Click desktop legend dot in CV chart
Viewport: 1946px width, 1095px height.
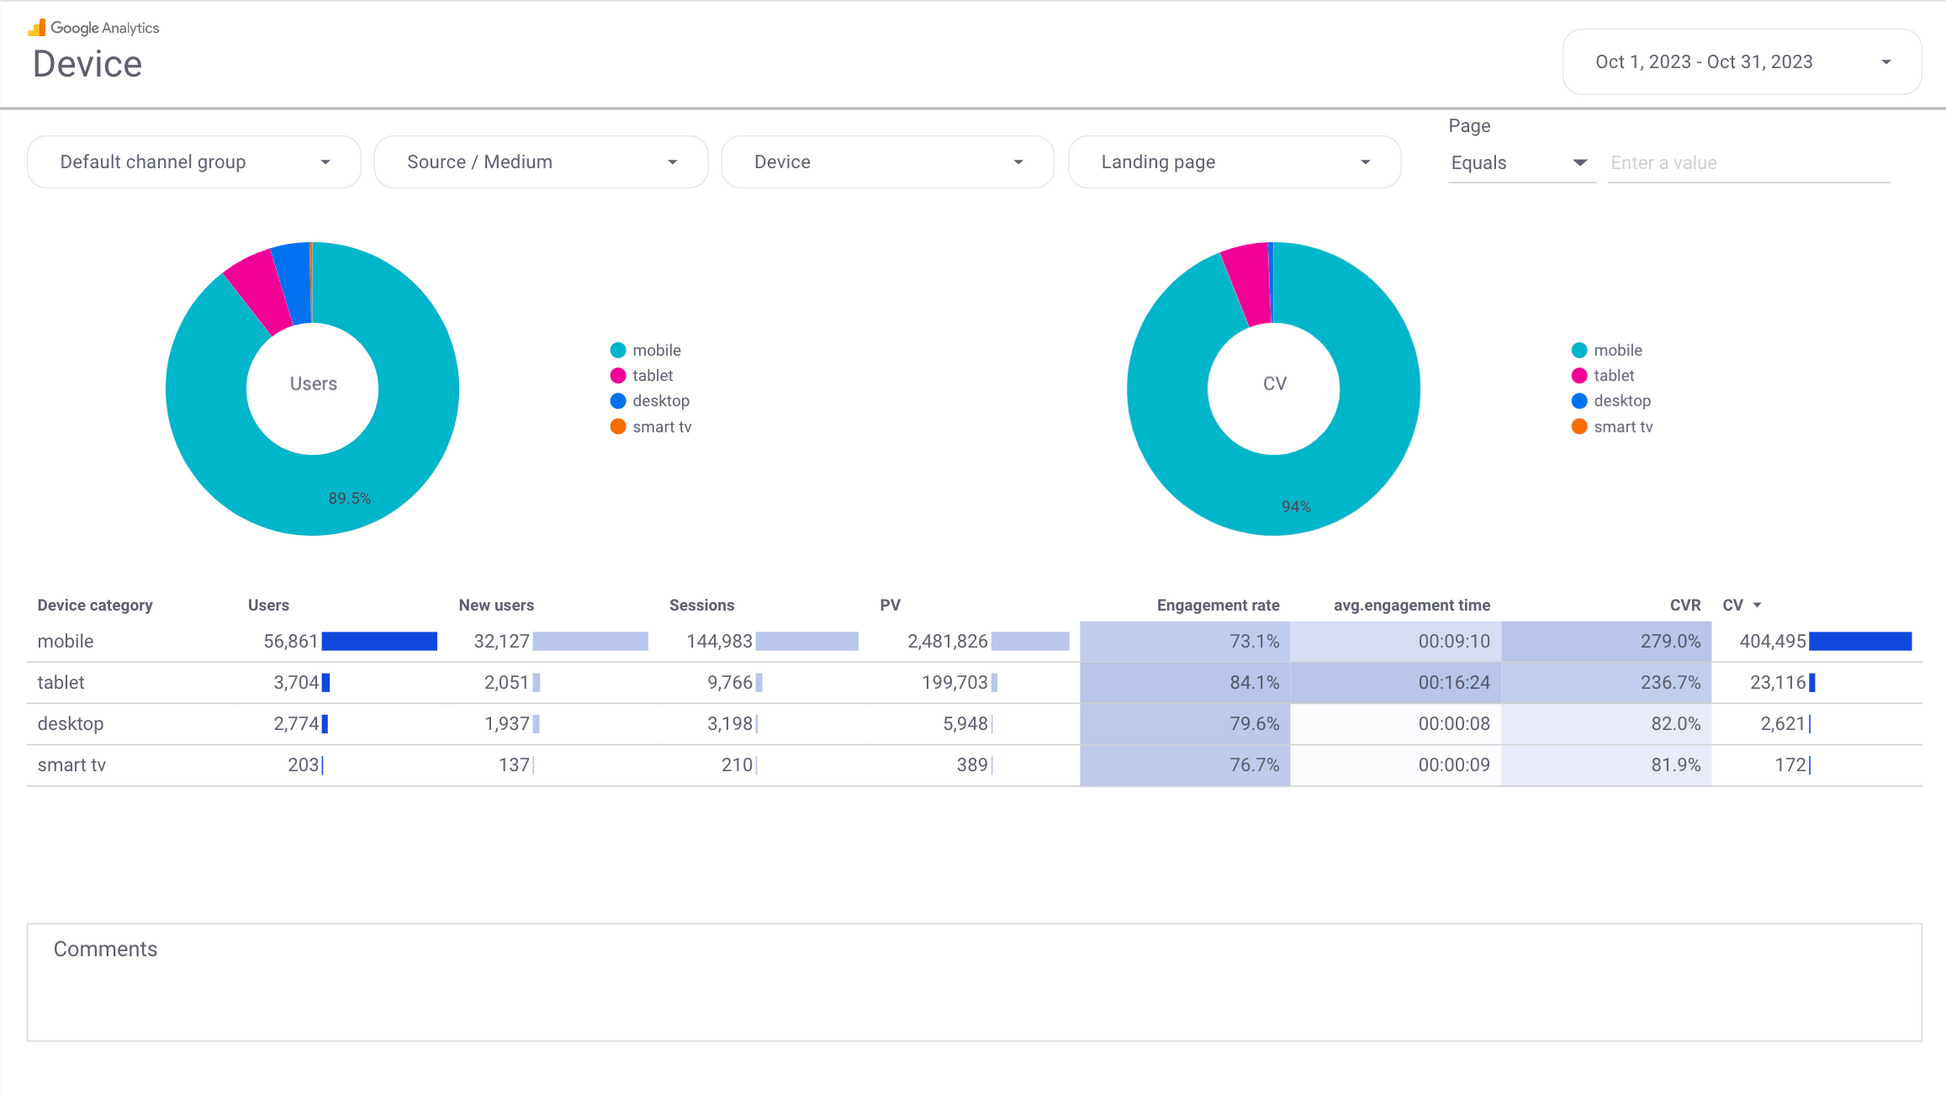1579,401
